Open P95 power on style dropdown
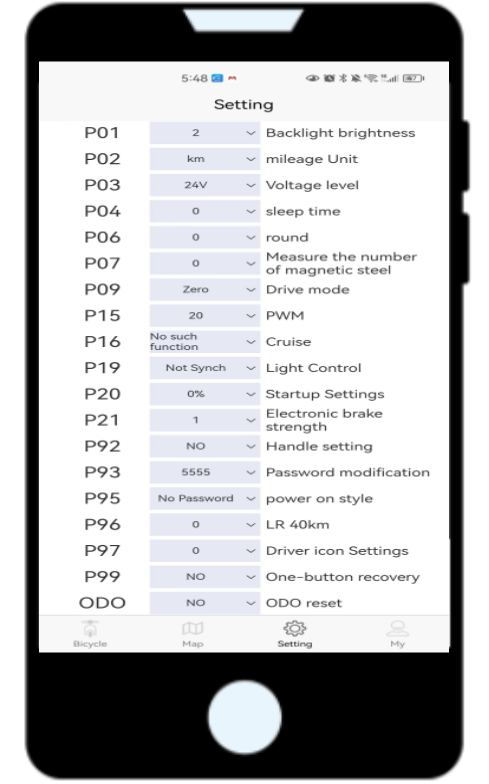489x784 pixels. pos(204,498)
